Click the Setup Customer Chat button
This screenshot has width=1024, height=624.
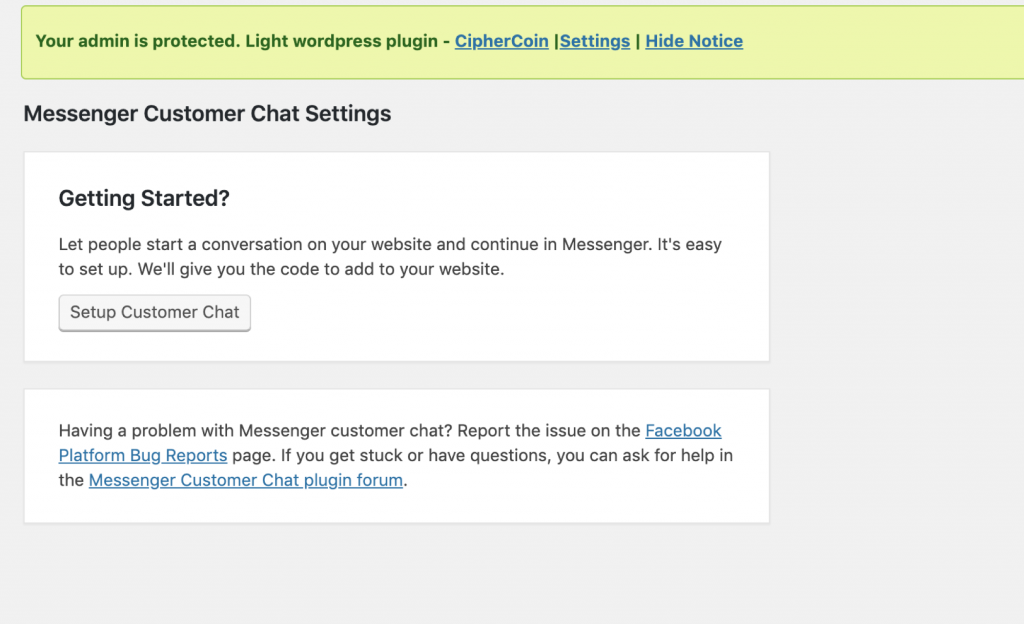155,313
